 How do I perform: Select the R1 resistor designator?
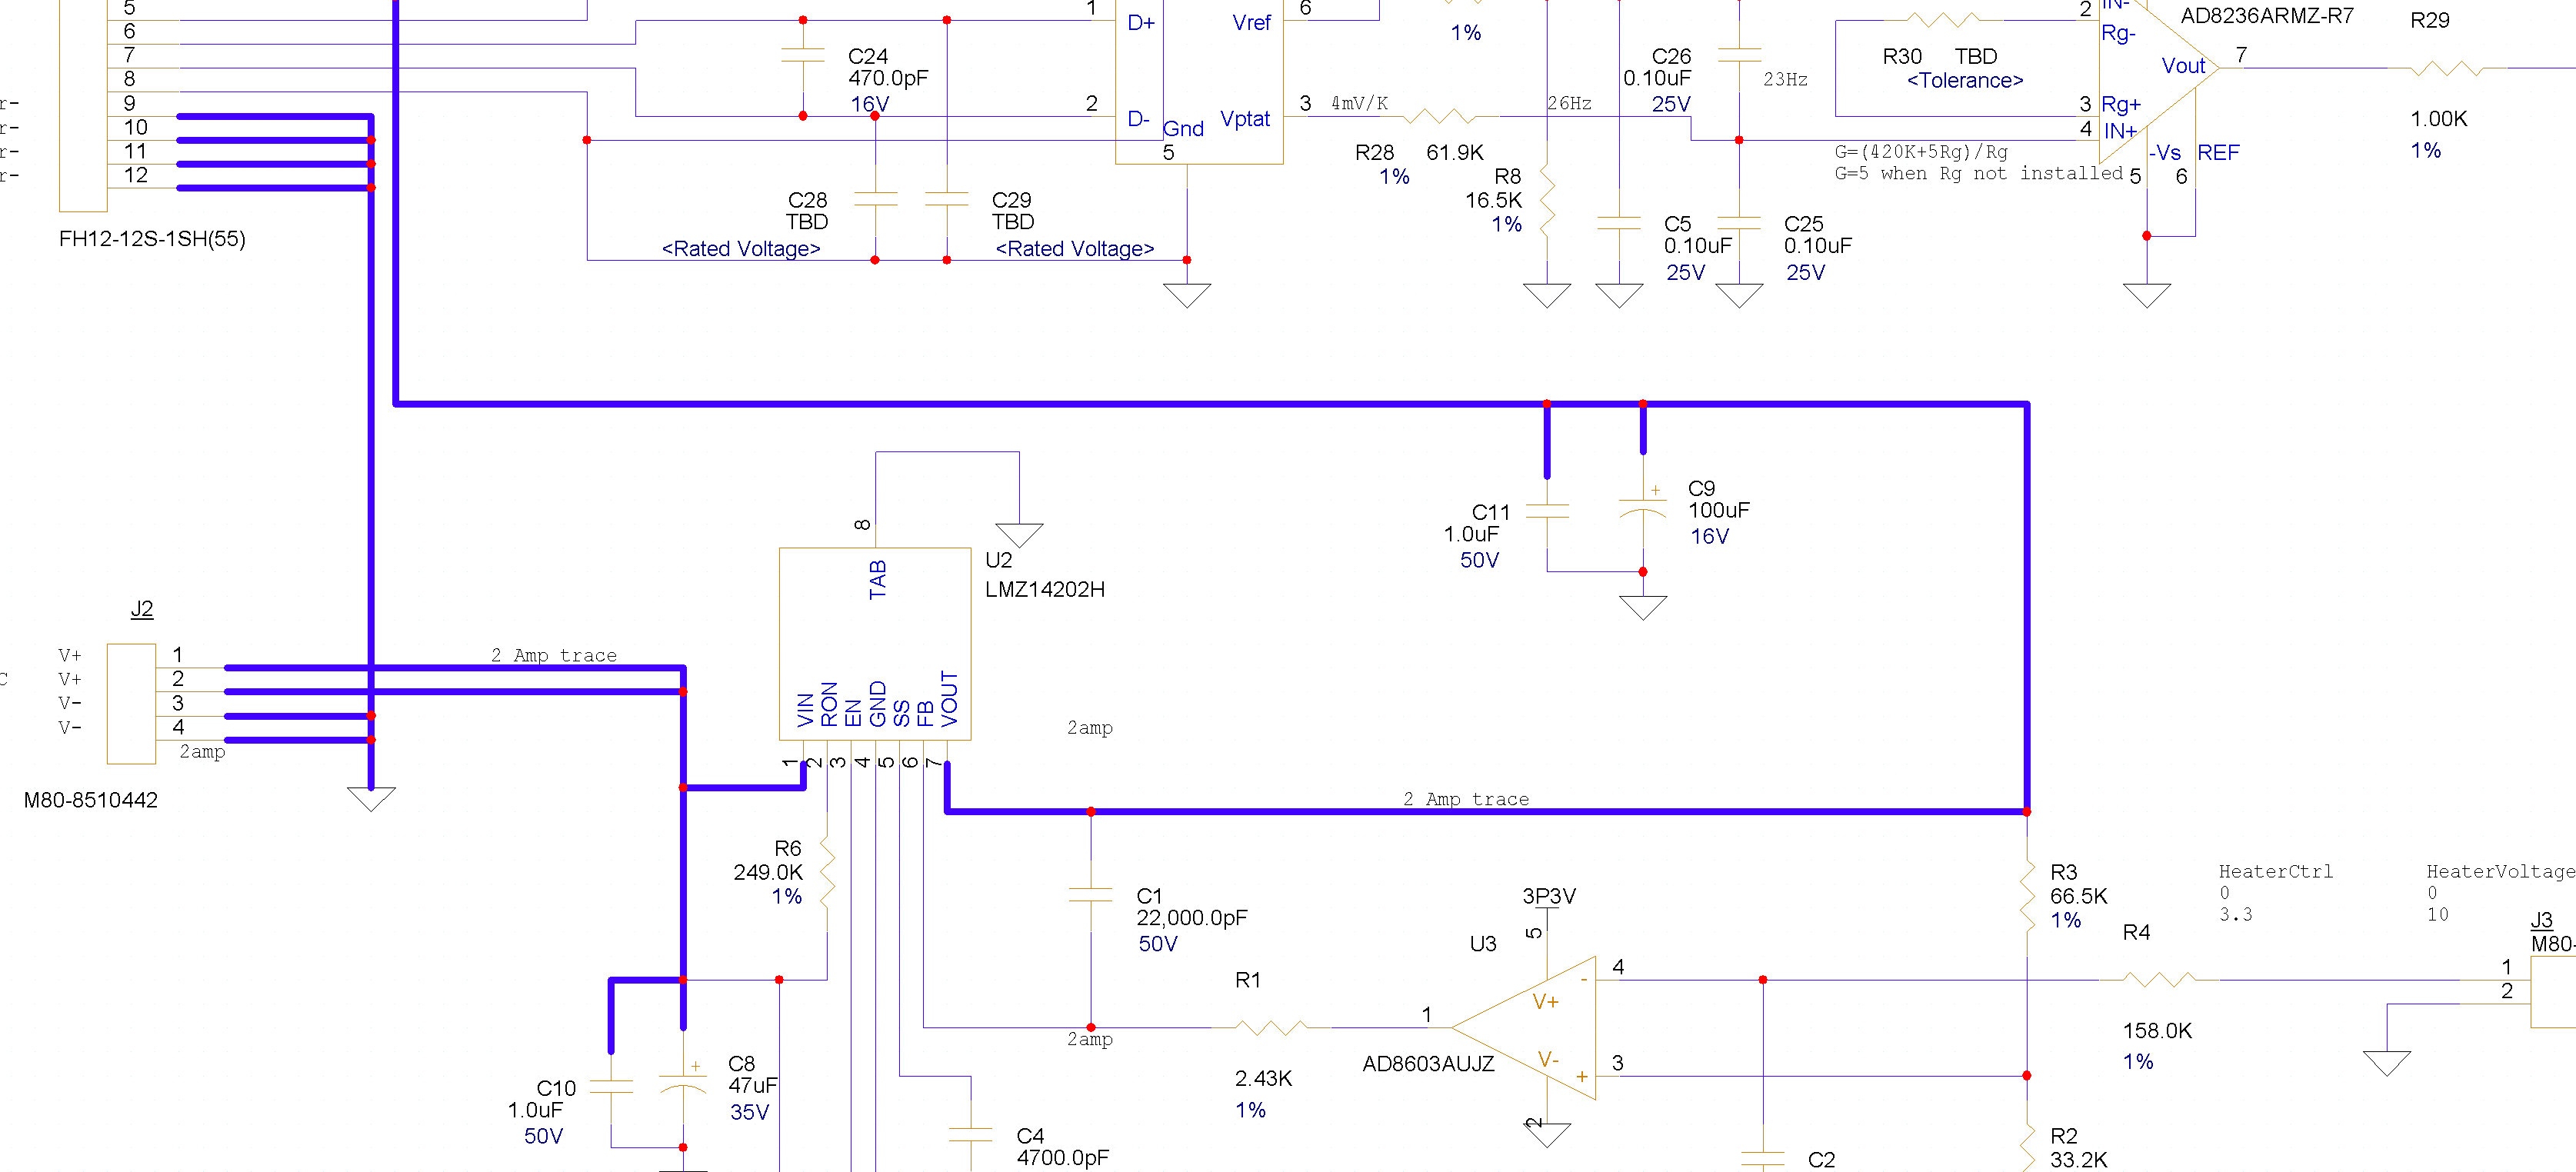click(x=1248, y=981)
